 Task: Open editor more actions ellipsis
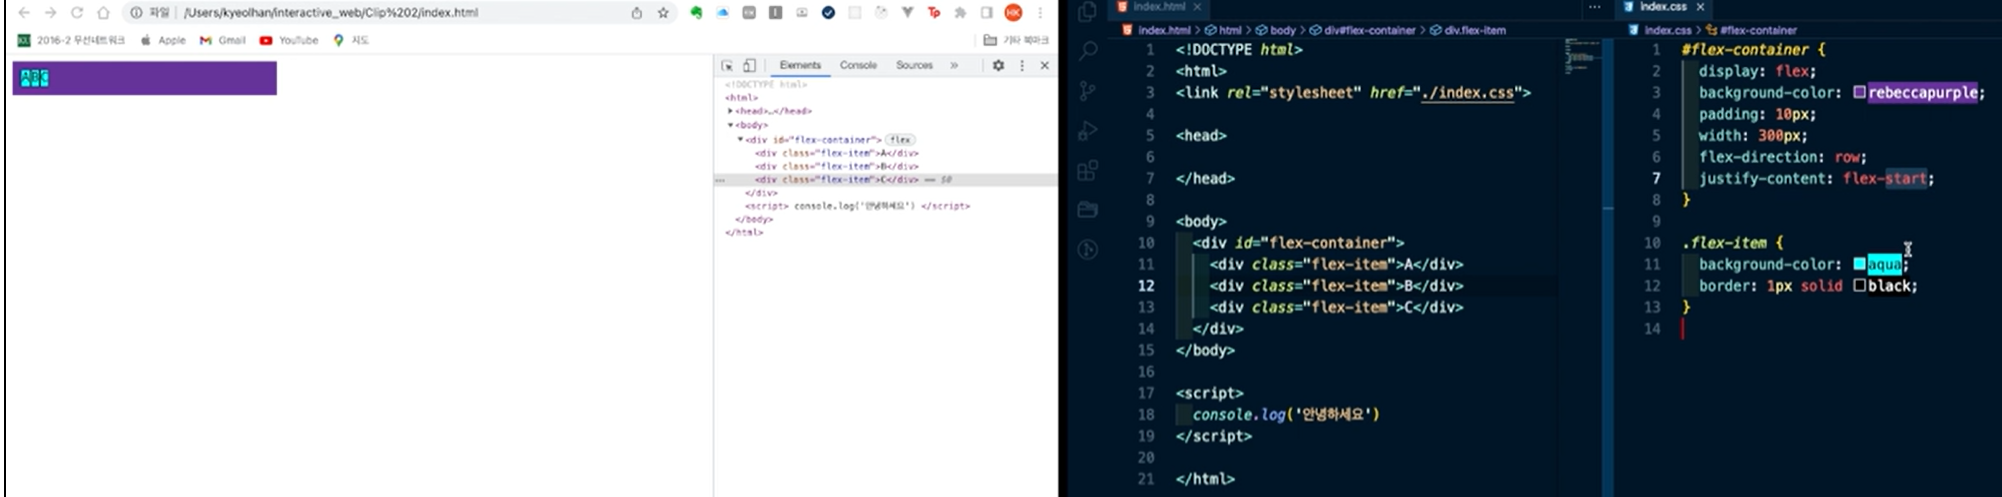pos(1594,6)
